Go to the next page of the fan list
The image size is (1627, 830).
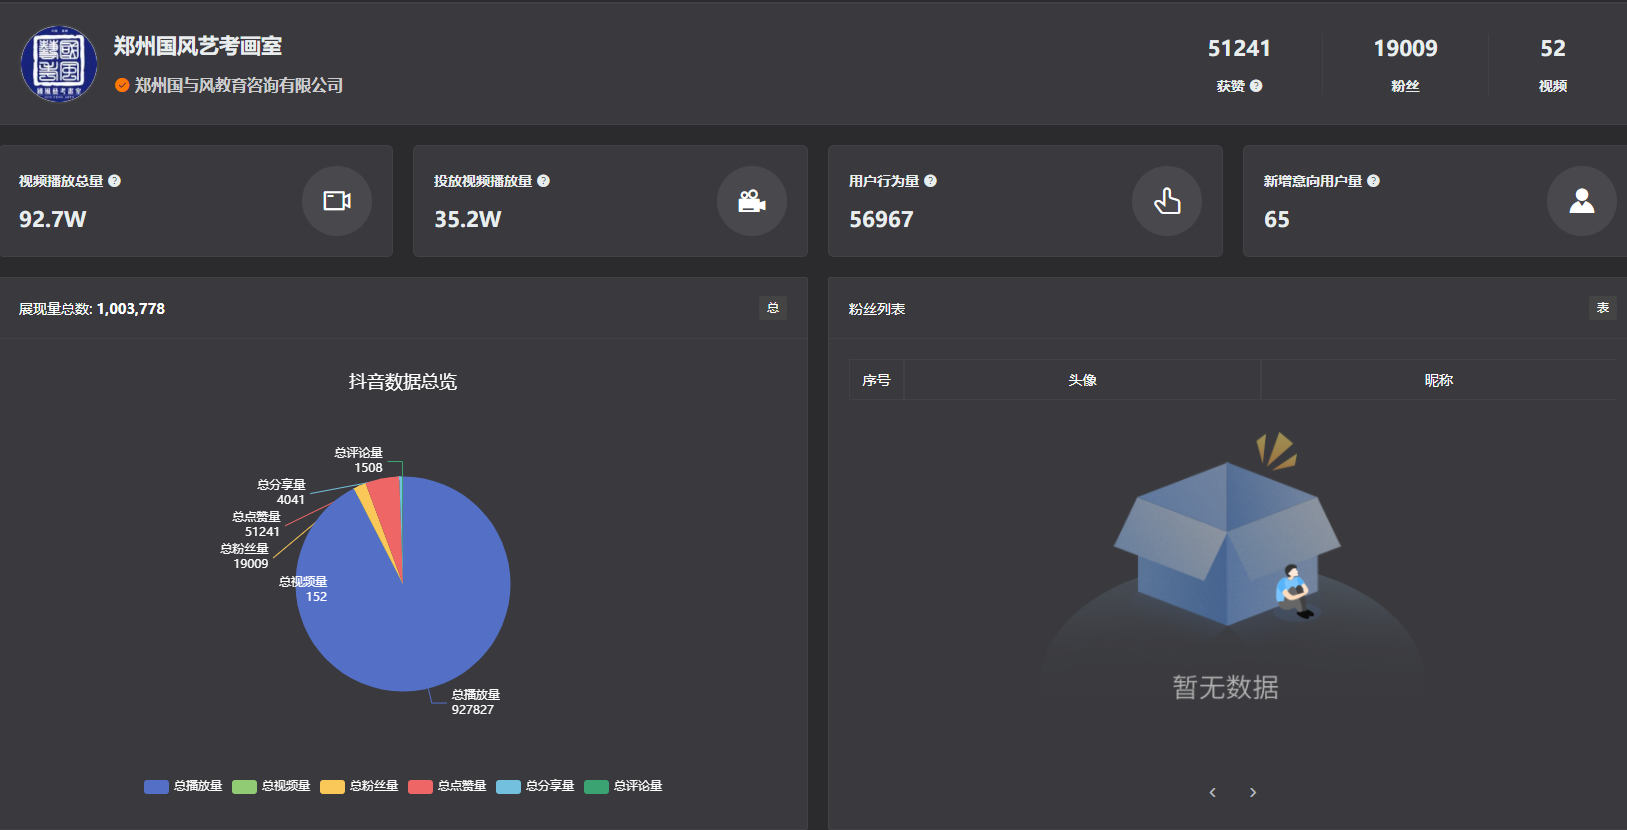pyautogui.click(x=1253, y=792)
